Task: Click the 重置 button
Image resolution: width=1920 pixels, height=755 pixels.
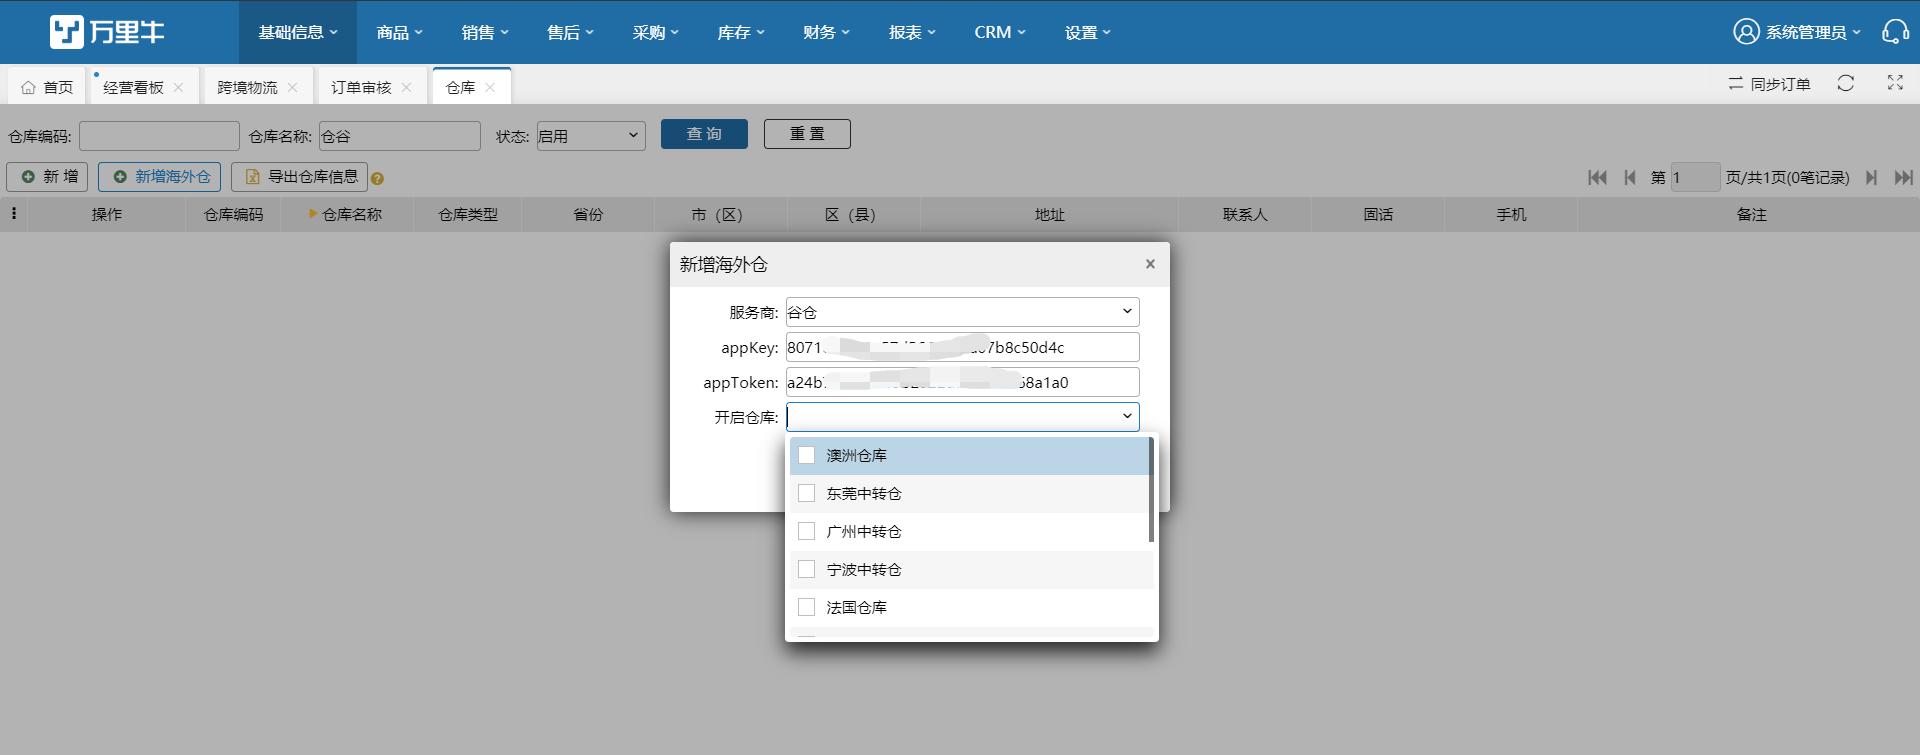Action: (x=807, y=134)
